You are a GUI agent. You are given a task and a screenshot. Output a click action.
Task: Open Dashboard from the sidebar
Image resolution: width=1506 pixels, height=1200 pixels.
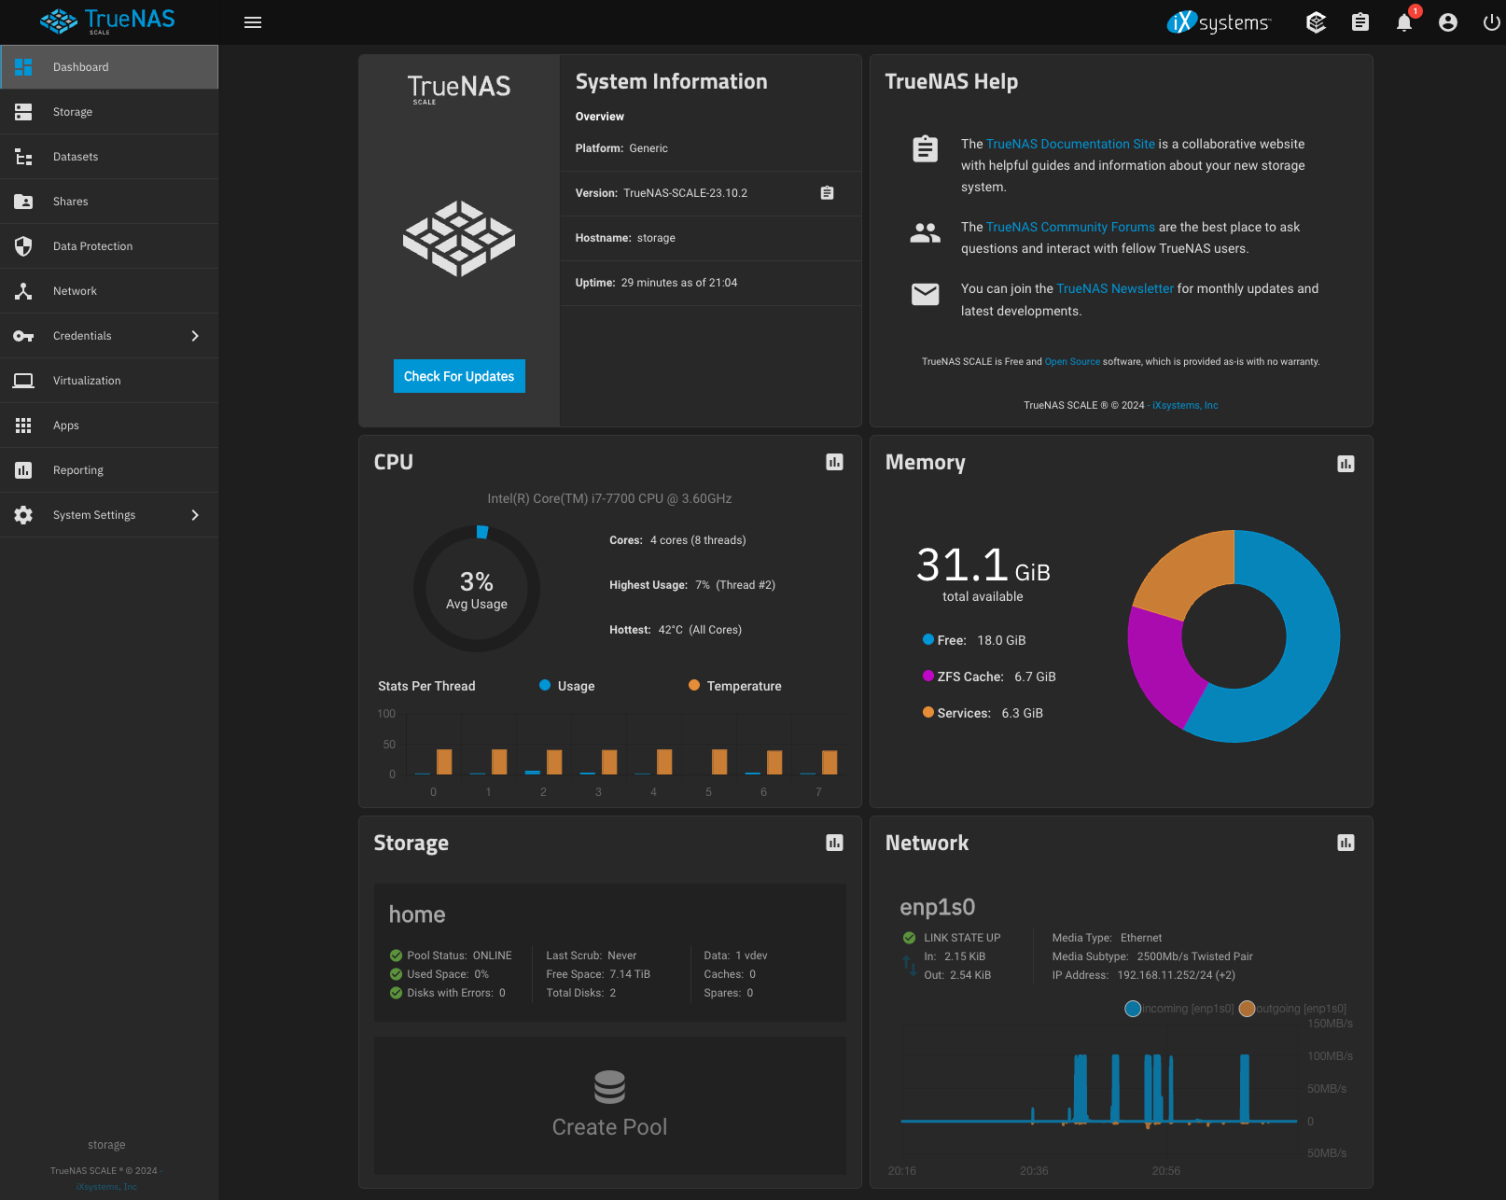109,67
